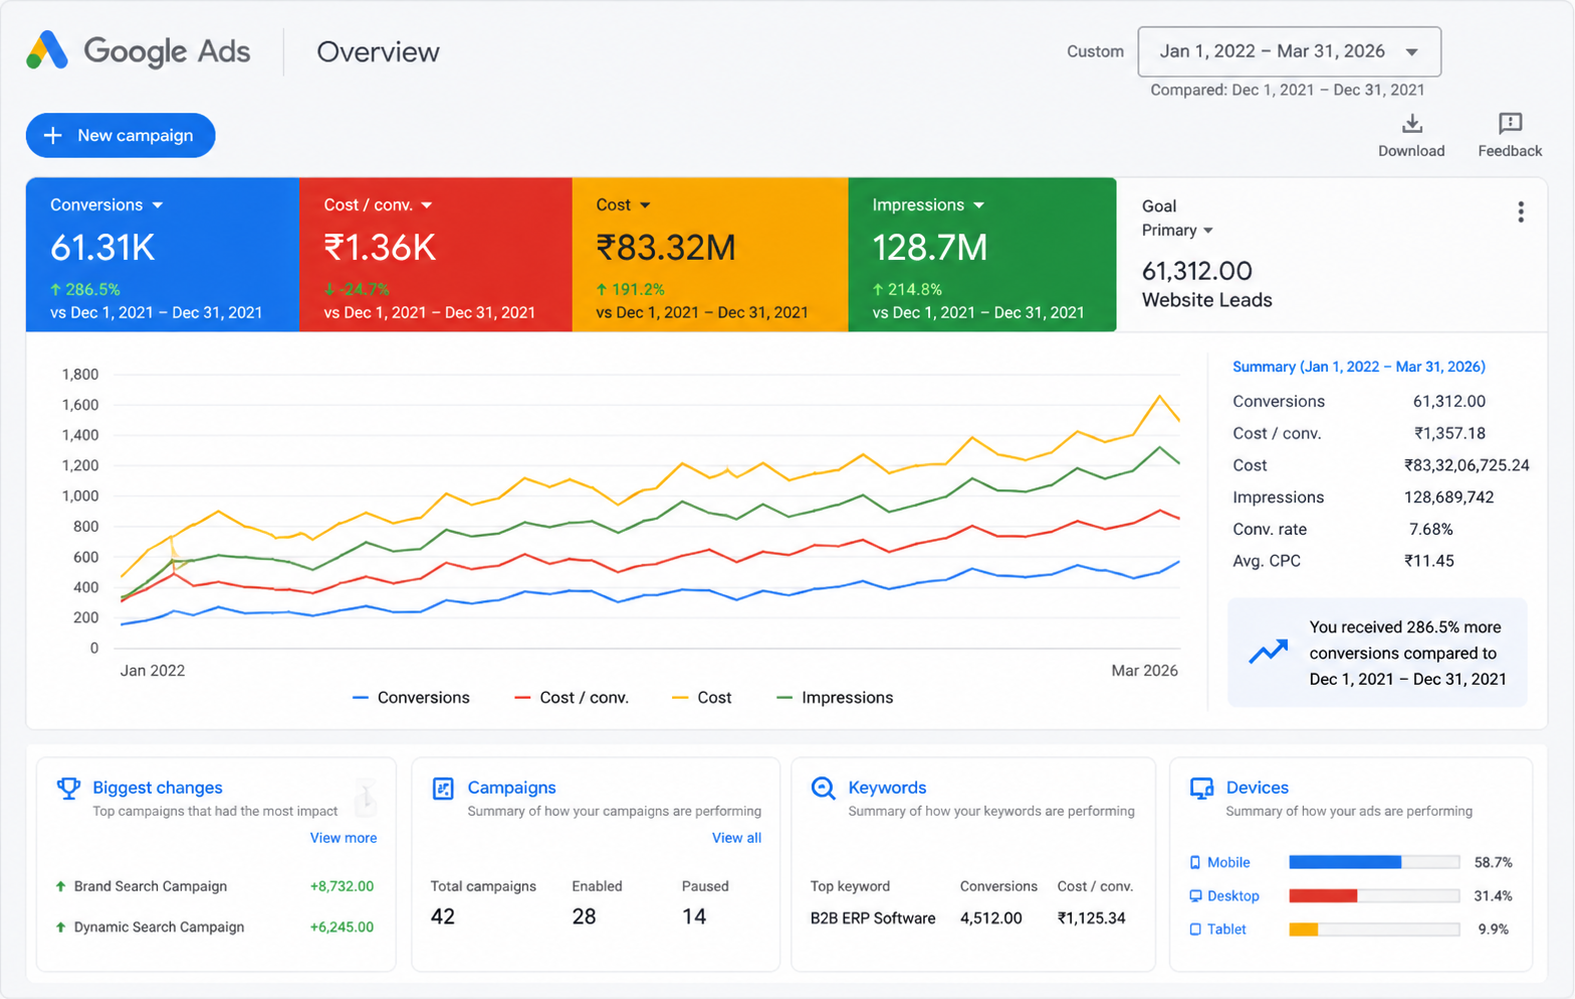The width and height of the screenshot is (1575, 999).
Task: Click the Desktop device link
Action: (x=1233, y=896)
